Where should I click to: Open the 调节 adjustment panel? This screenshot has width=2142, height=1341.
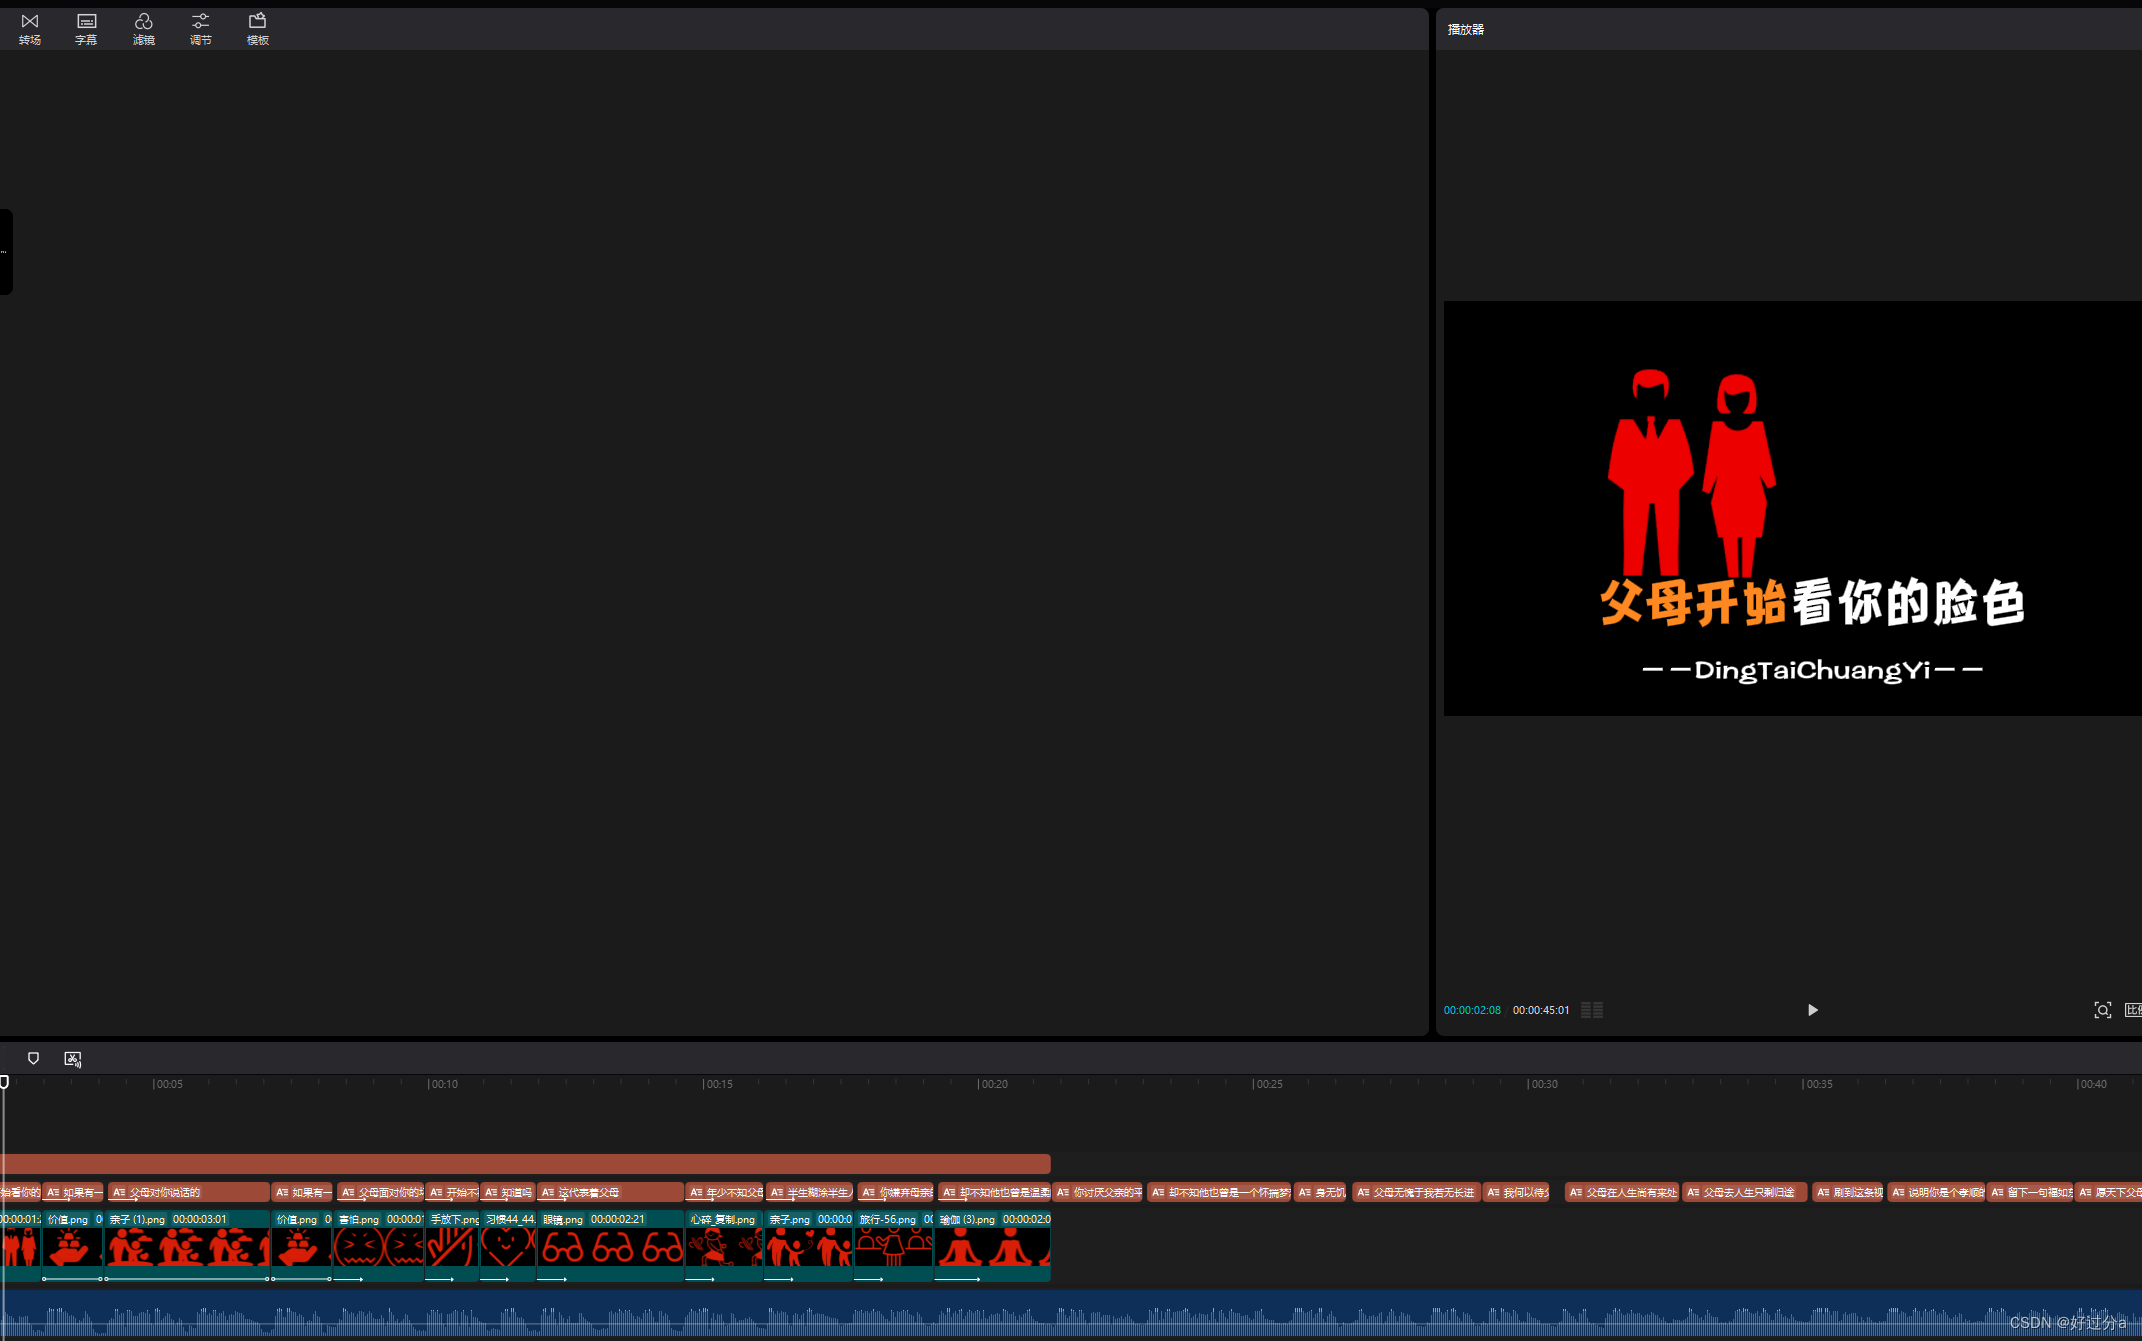tap(200, 28)
